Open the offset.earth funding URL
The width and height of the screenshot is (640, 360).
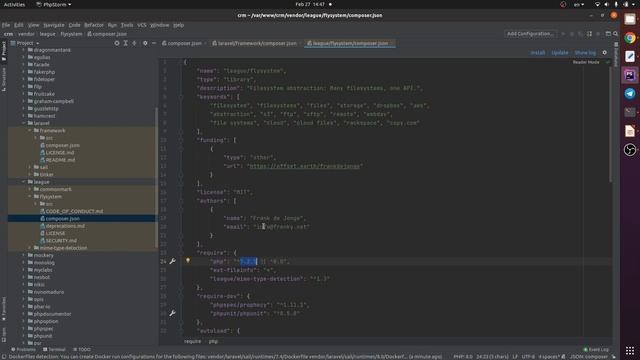click(304, 166)
